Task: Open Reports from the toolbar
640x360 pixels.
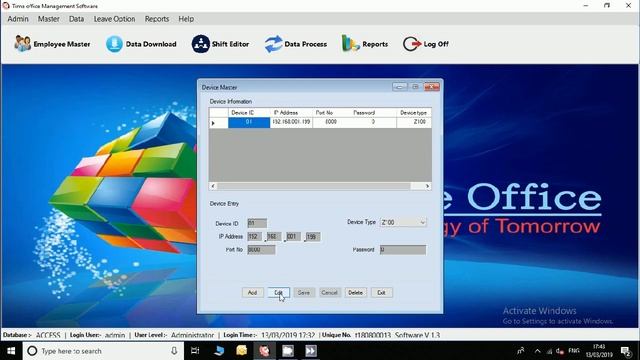Action: [364, 44]
